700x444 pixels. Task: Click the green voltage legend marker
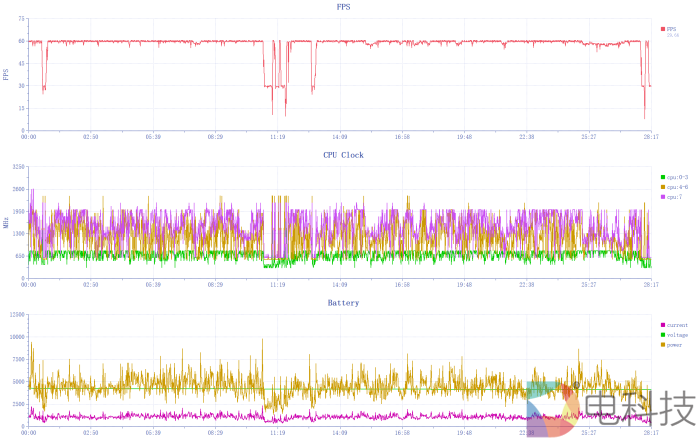663,335
